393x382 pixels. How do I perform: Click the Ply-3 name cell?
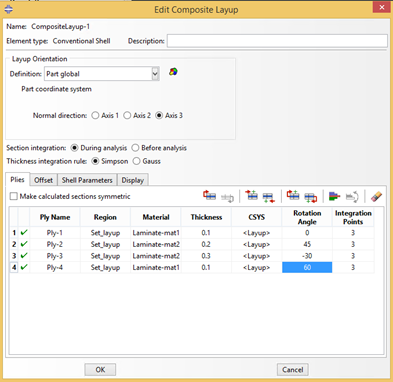pyautogui.click(x=55, y=256)
